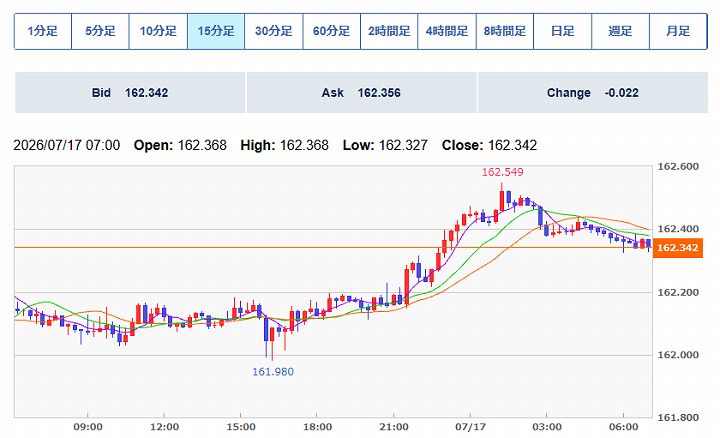Switch to the 月足 monthly chart
This screenshot has width=720, height=438.
pos(678,31)
